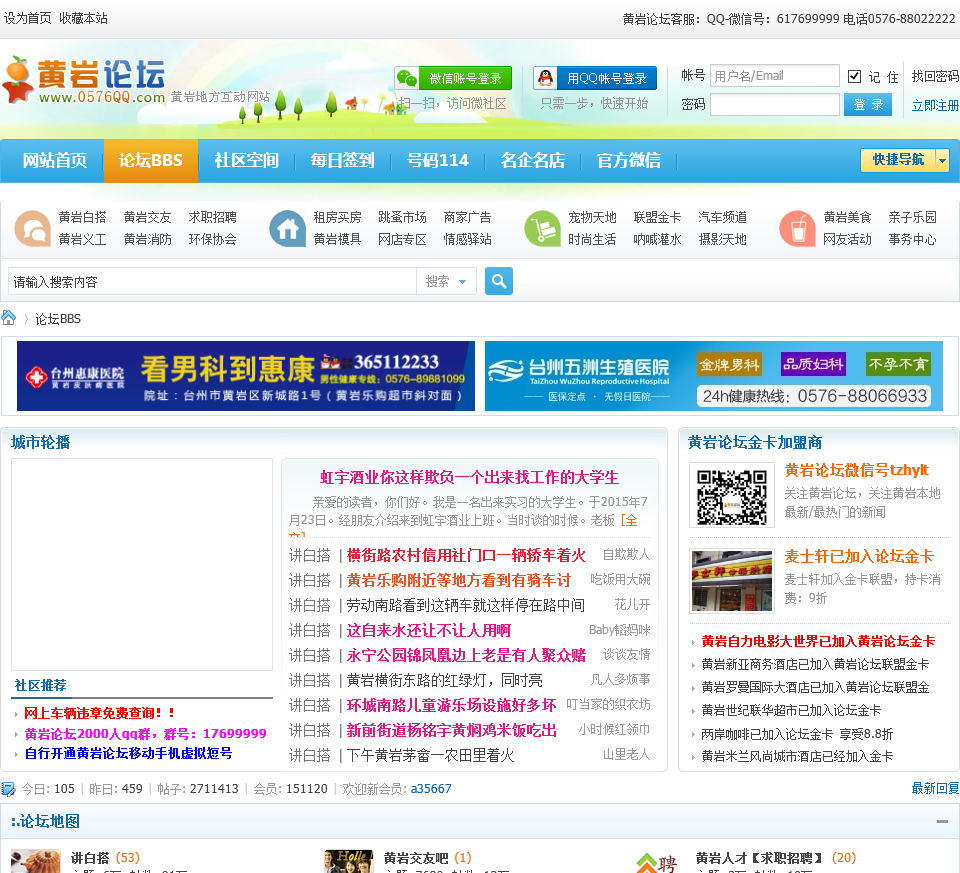Screen dimensions: 960x873
Task: Collapse the 论坛地图 section
Action: pyautogui.click(x=942, y=821)
